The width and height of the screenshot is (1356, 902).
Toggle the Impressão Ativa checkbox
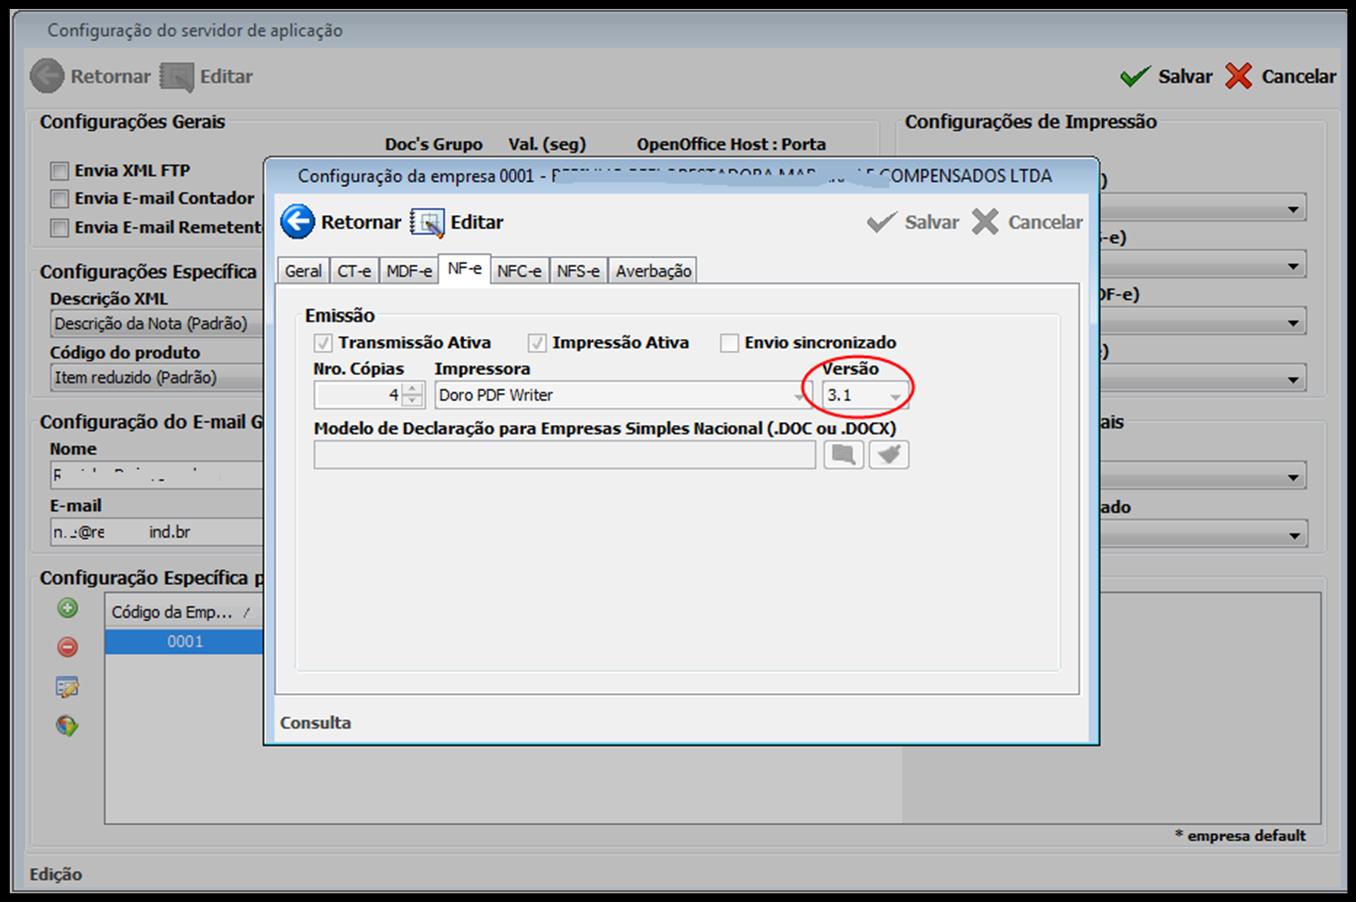click(537, 343)
